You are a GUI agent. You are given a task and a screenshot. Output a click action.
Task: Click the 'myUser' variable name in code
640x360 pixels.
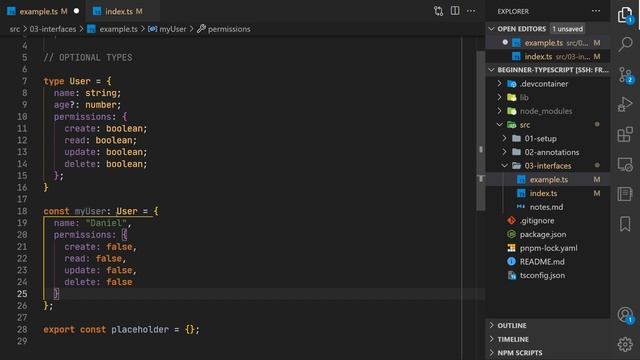click(x=90, y=211)
